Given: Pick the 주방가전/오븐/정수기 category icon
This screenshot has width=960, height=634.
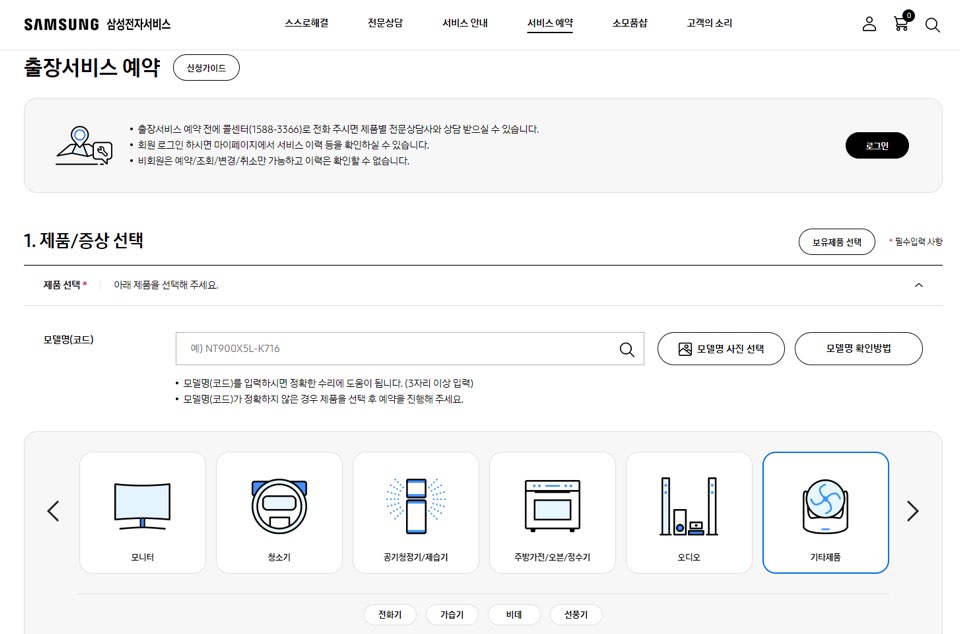Looking at the screenshot, I should pyautogui.click(x=551, y=511).
